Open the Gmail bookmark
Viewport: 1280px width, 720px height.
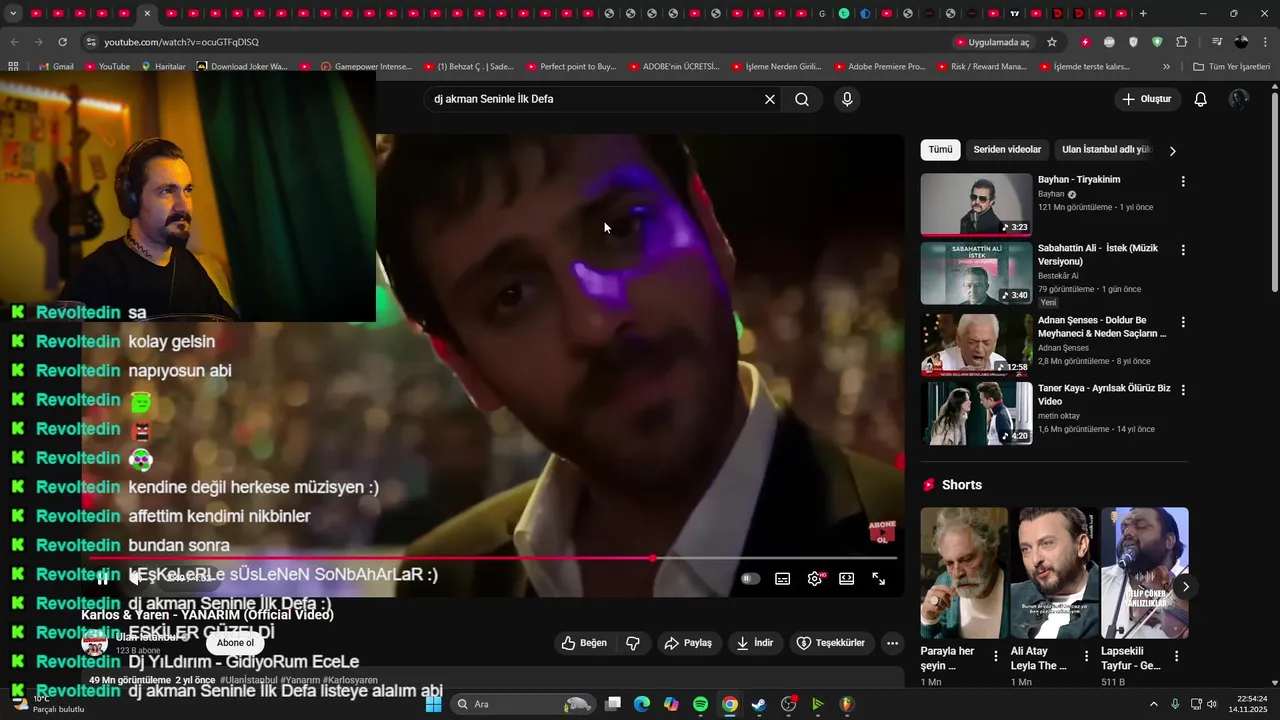[x=56, y=67]
